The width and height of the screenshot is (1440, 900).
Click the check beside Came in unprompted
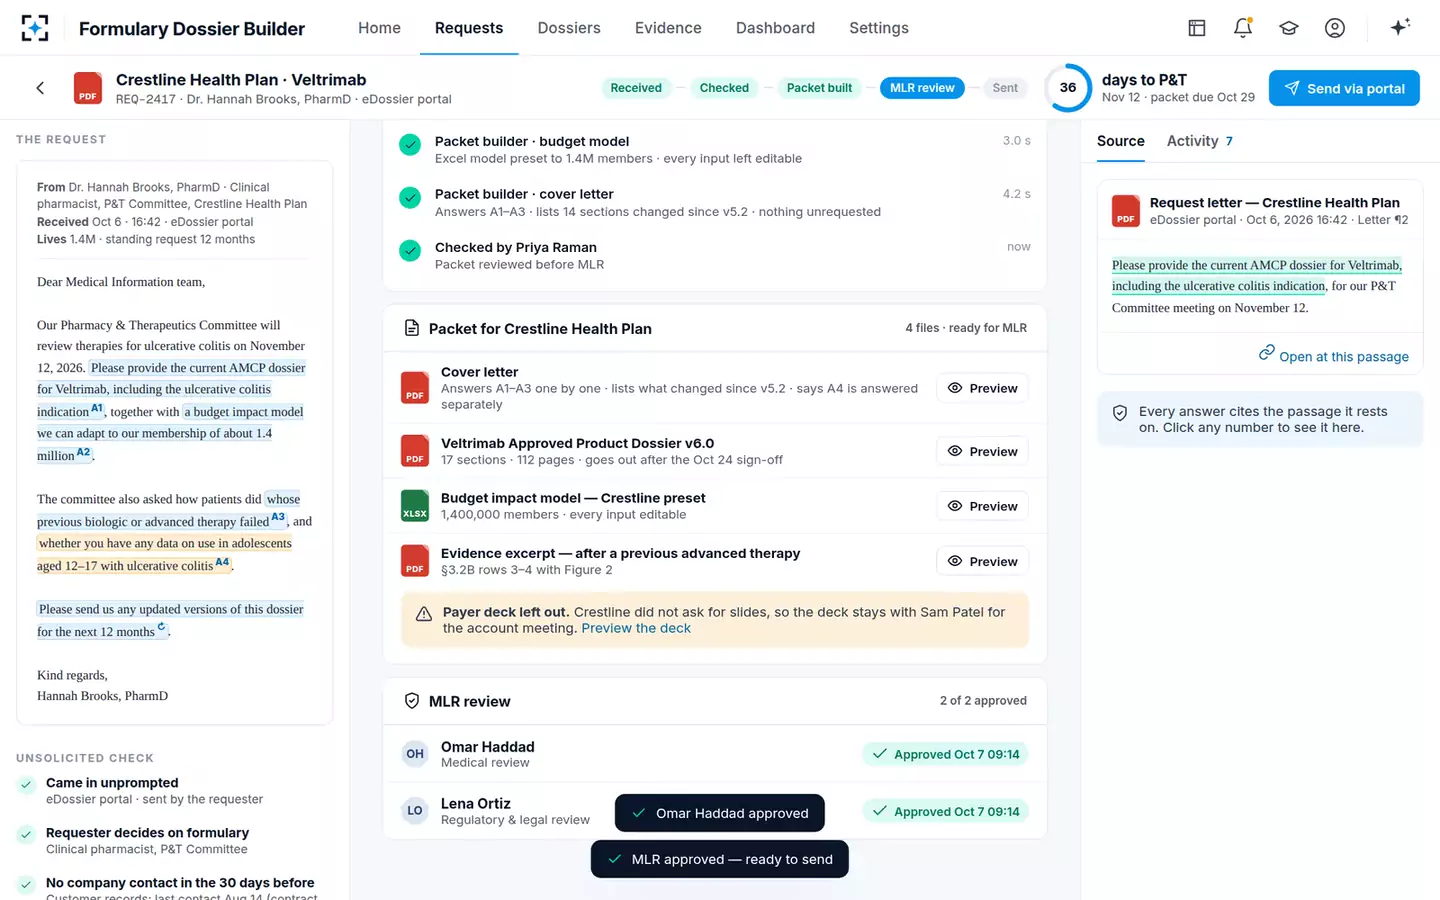click(27, 785)
